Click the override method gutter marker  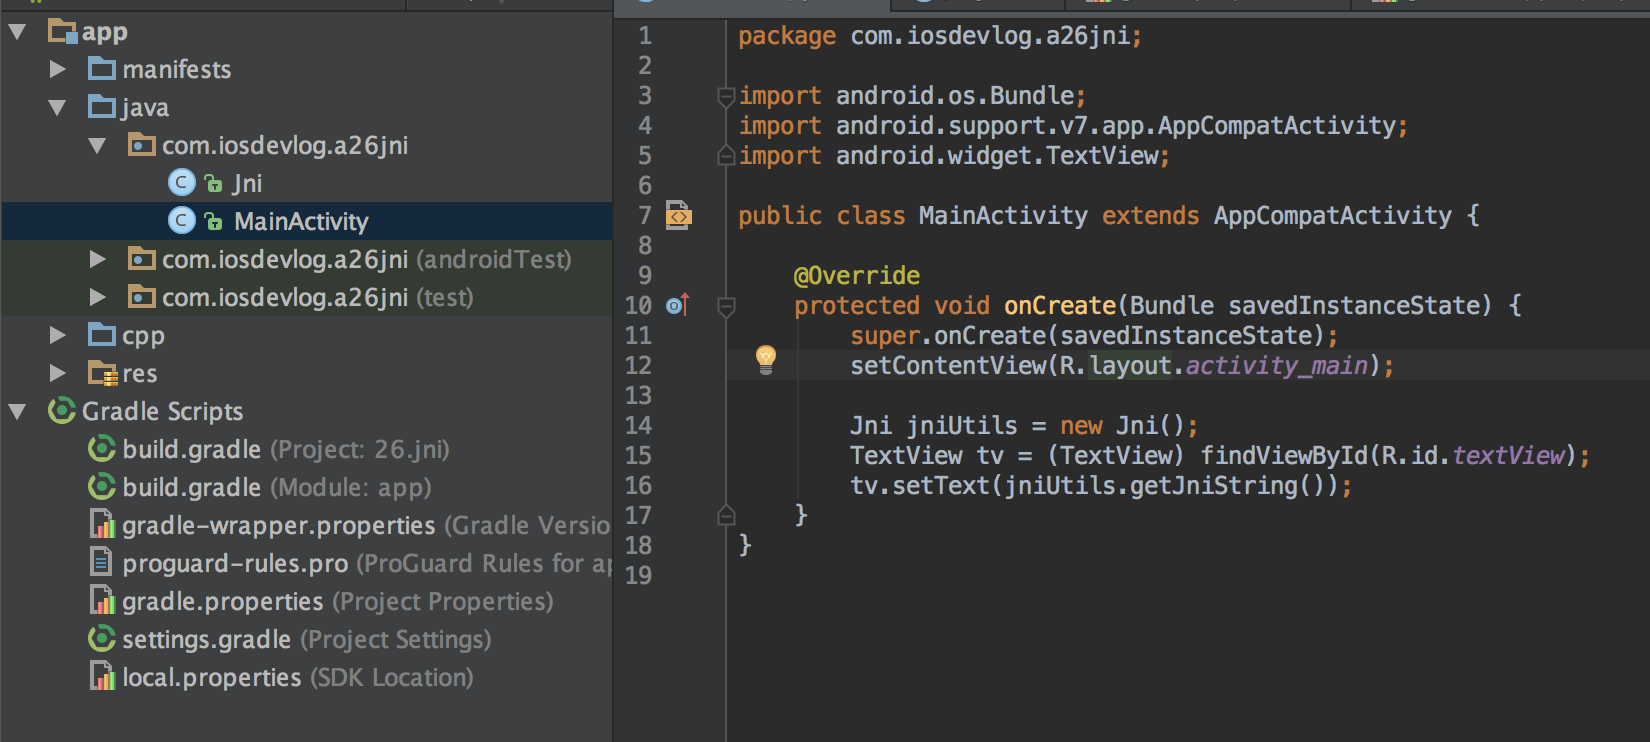[678, 305]
